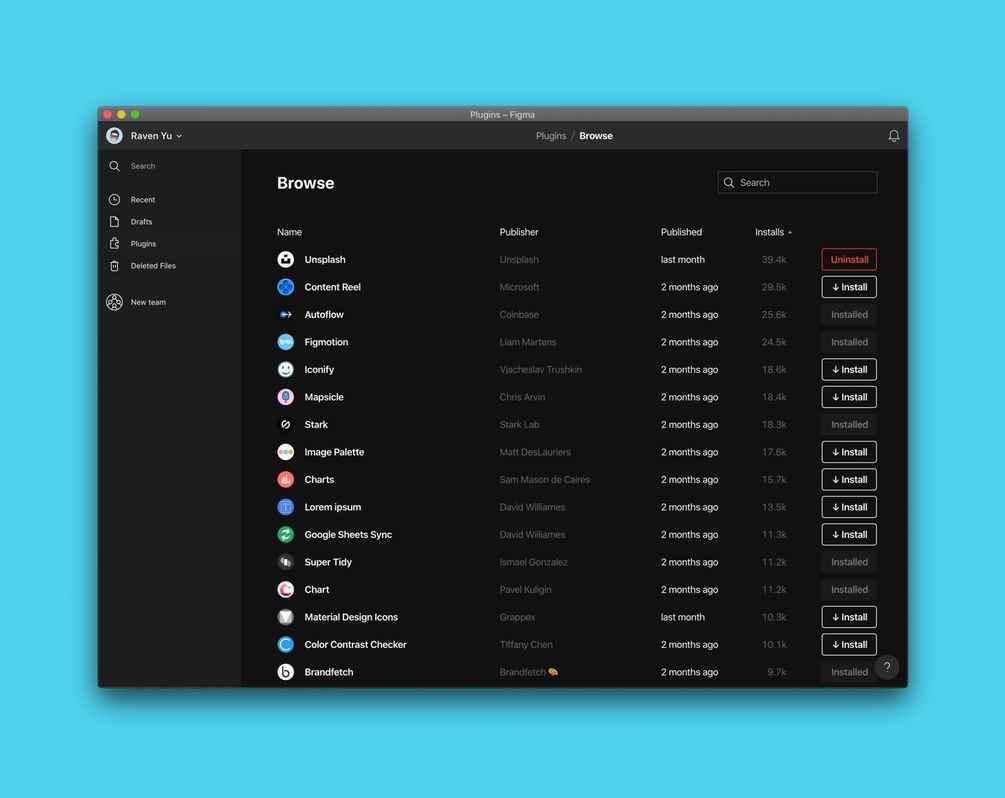The image size is (1005, 798).
Task: Click the Figmotion plugin icon
Action: (x=286, y=342)
